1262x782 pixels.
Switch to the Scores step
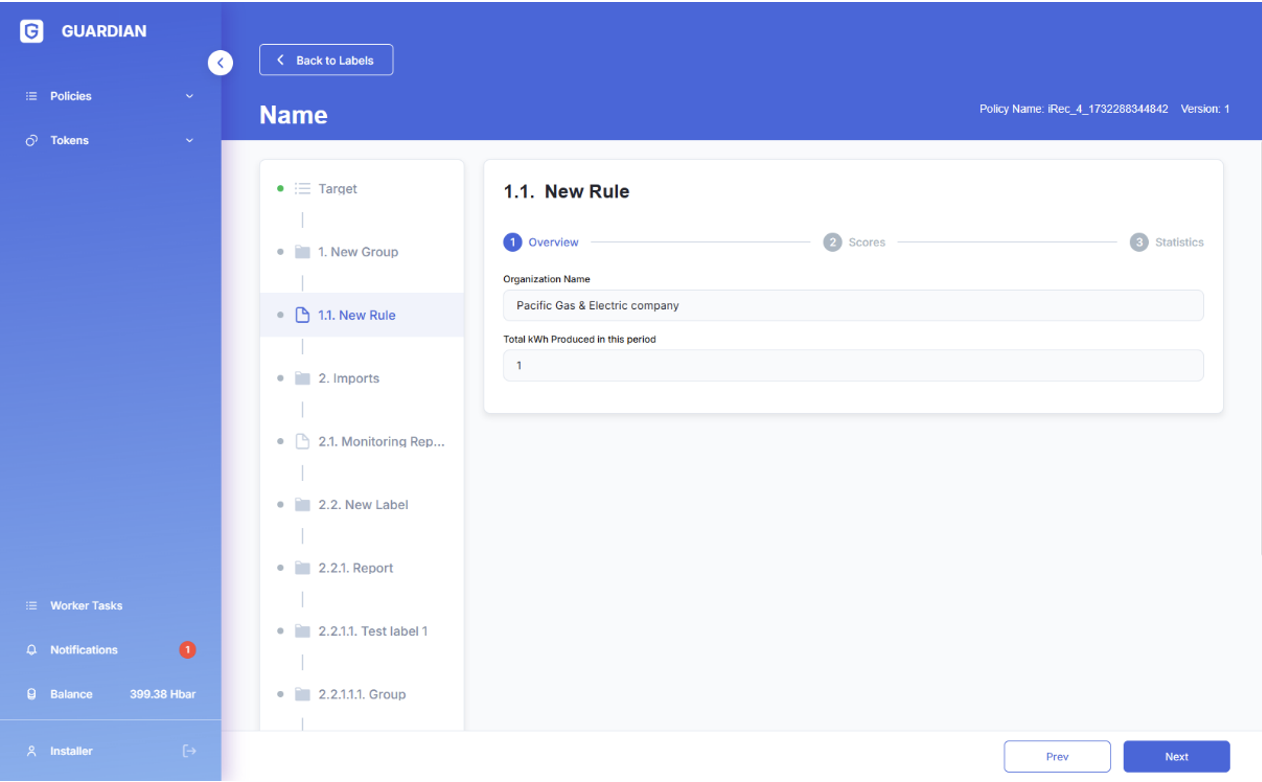855,242
